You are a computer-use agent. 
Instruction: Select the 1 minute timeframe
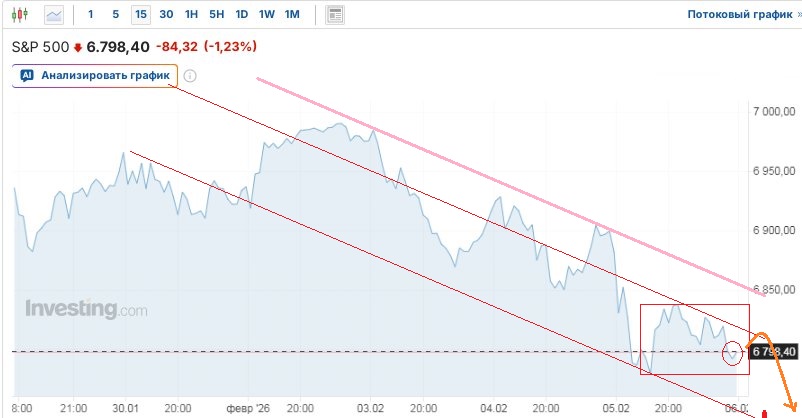91,15
